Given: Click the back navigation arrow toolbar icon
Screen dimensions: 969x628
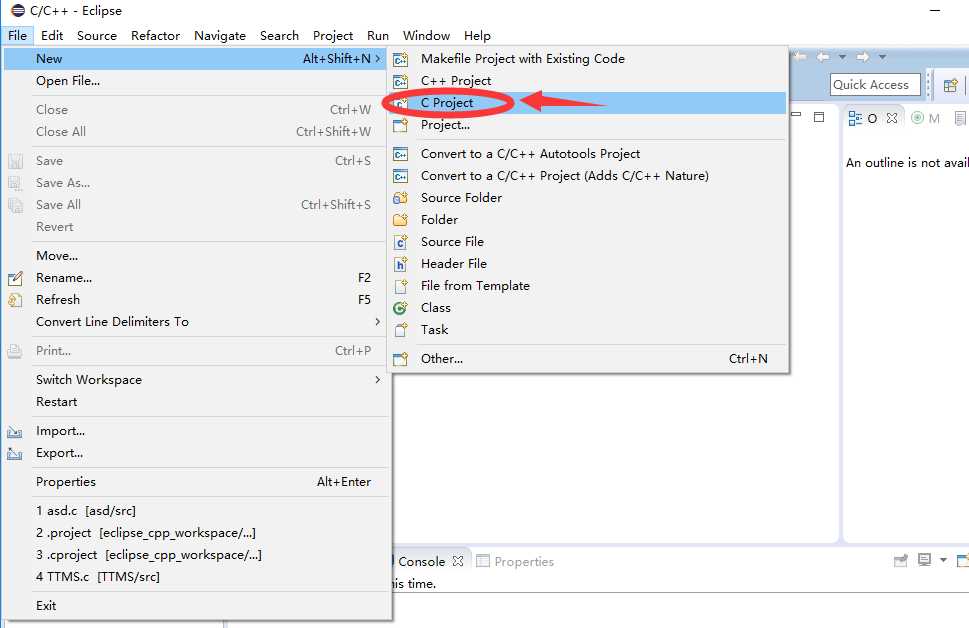Looking at the screenshot, I should [823, 57].
